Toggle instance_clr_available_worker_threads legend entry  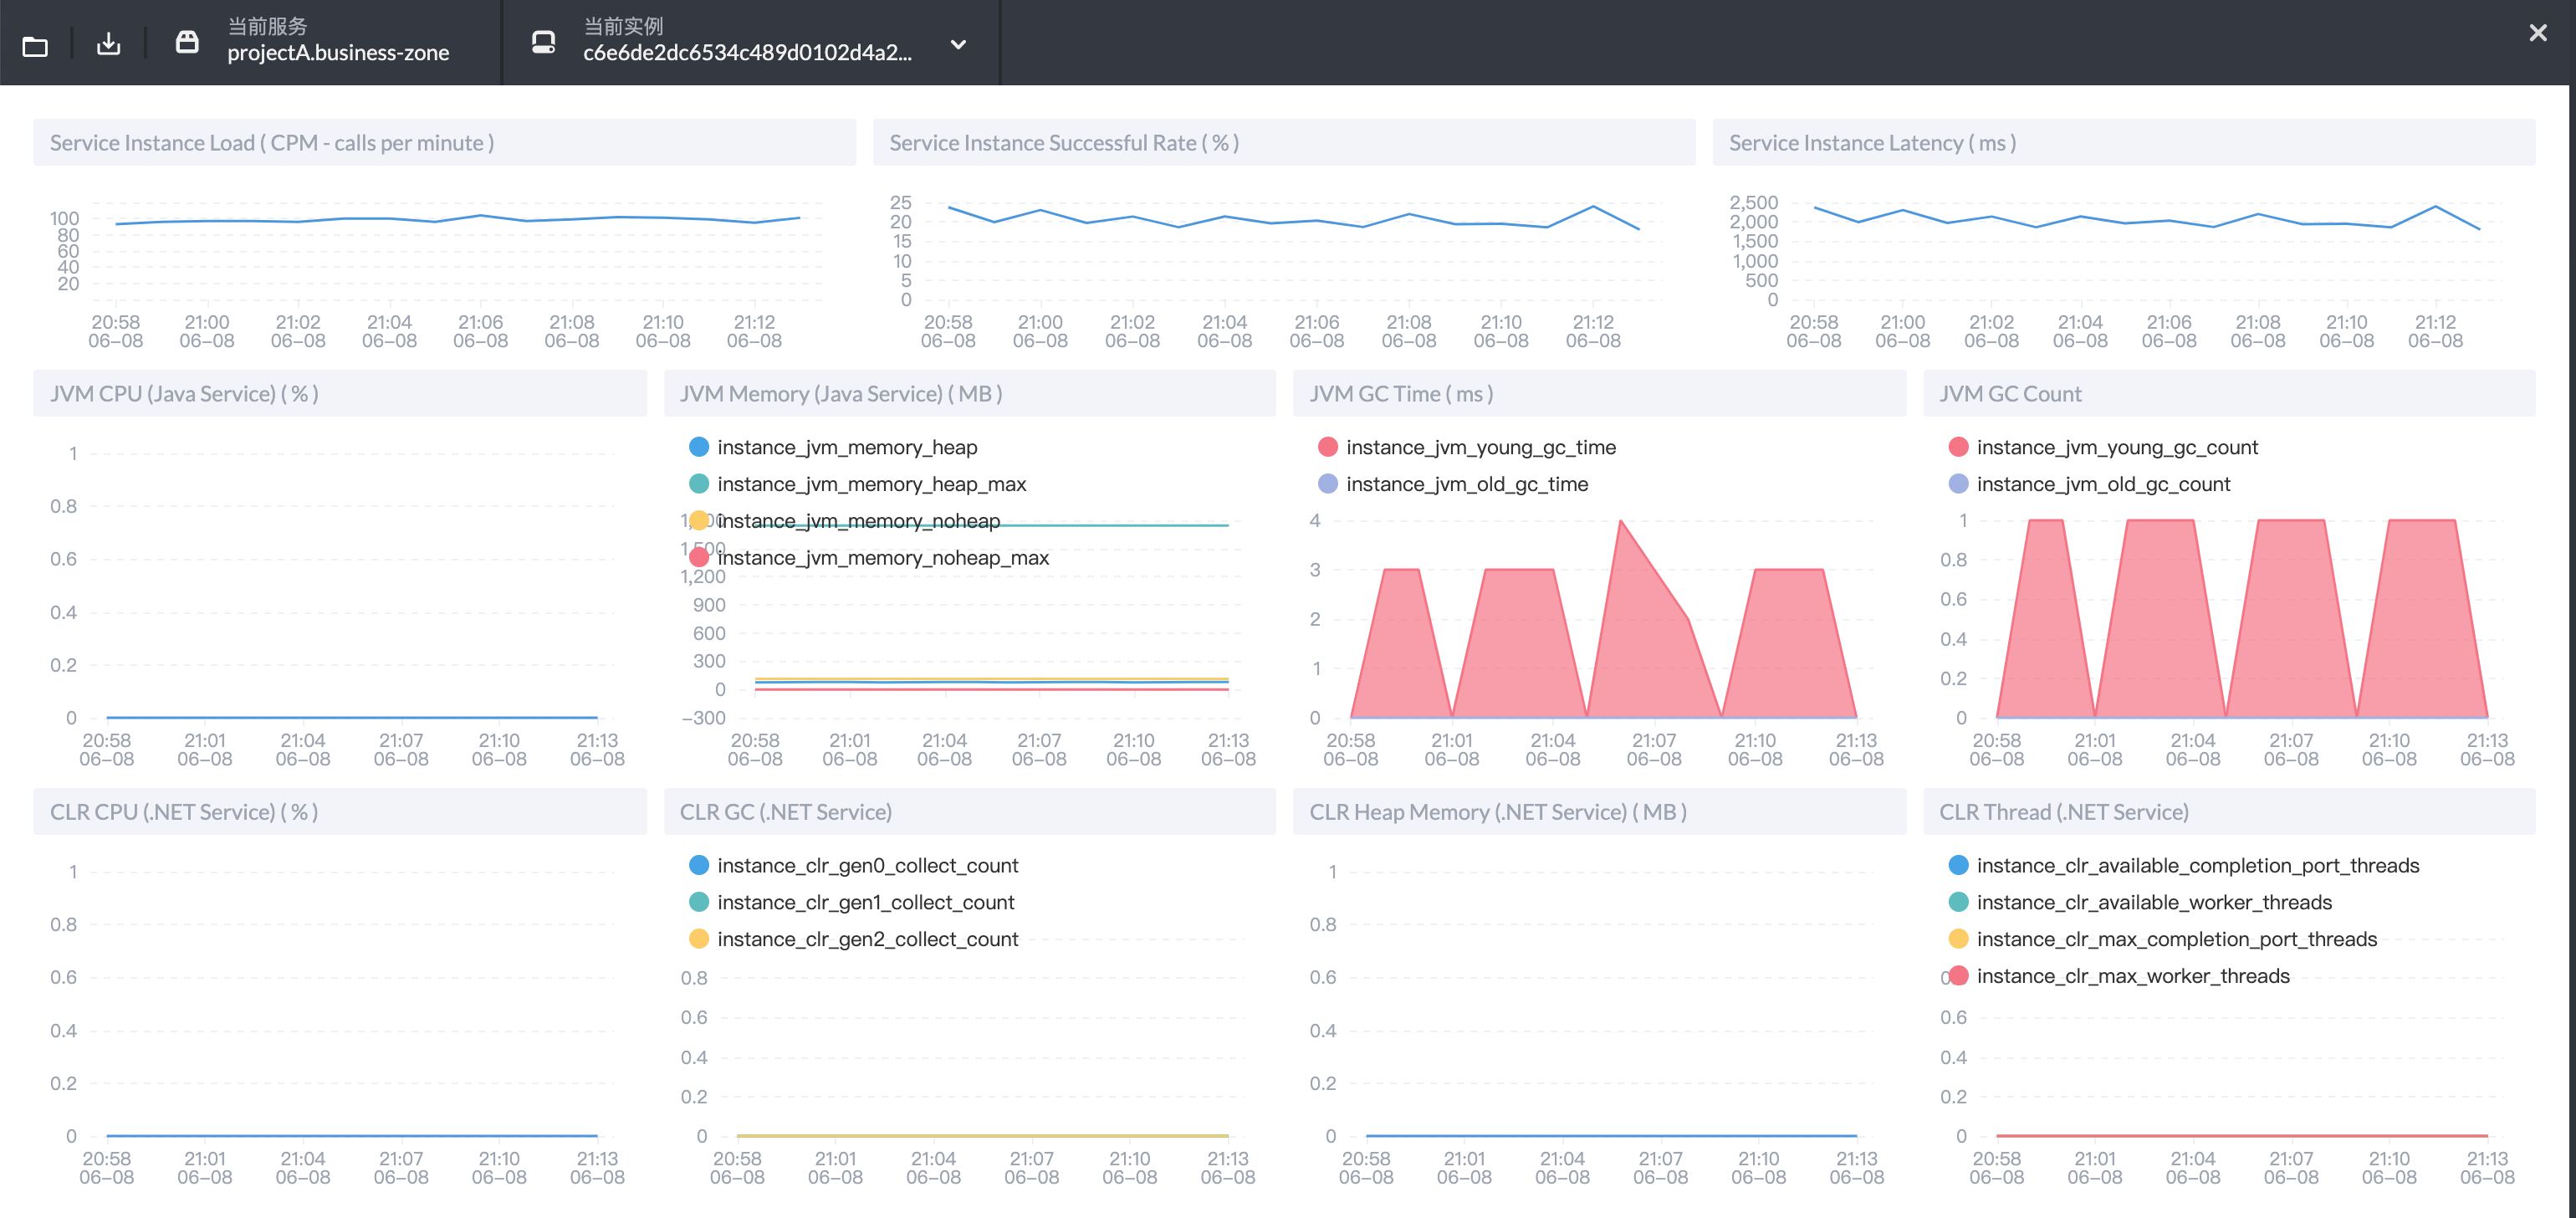pyautogui.click(x=2153, y=902)
